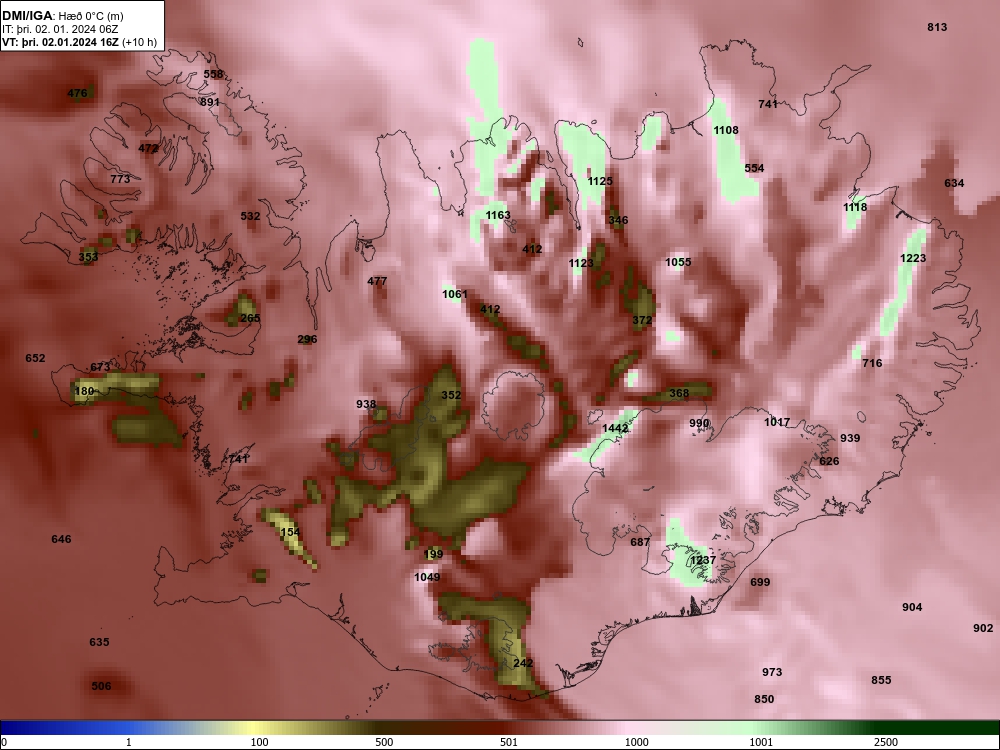Select the 855 map label

click(881, 680)
